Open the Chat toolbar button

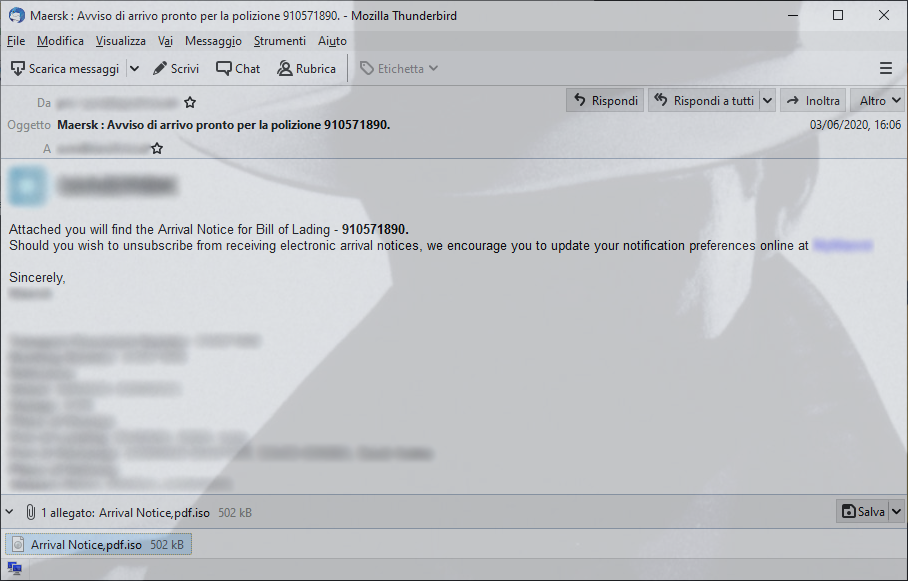[x=238, y=69]
